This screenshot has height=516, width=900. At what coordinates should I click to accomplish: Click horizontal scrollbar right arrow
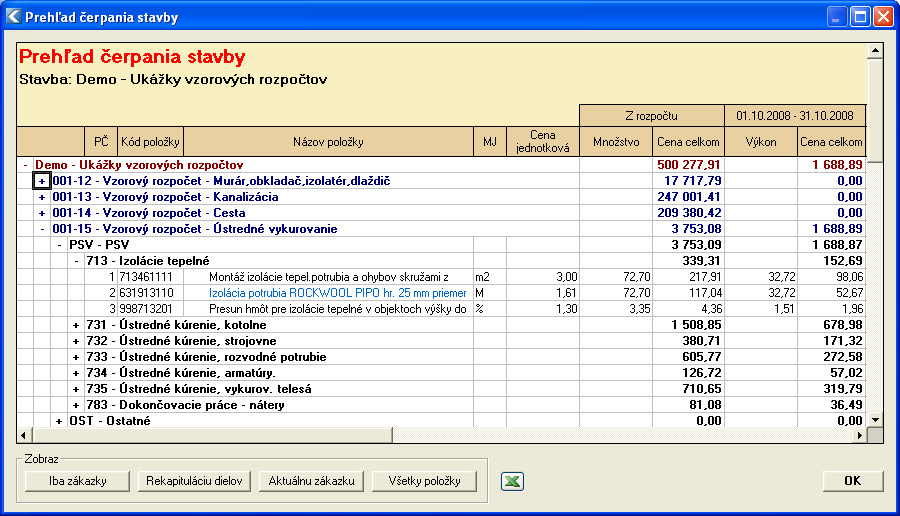(x=859, y=436)
